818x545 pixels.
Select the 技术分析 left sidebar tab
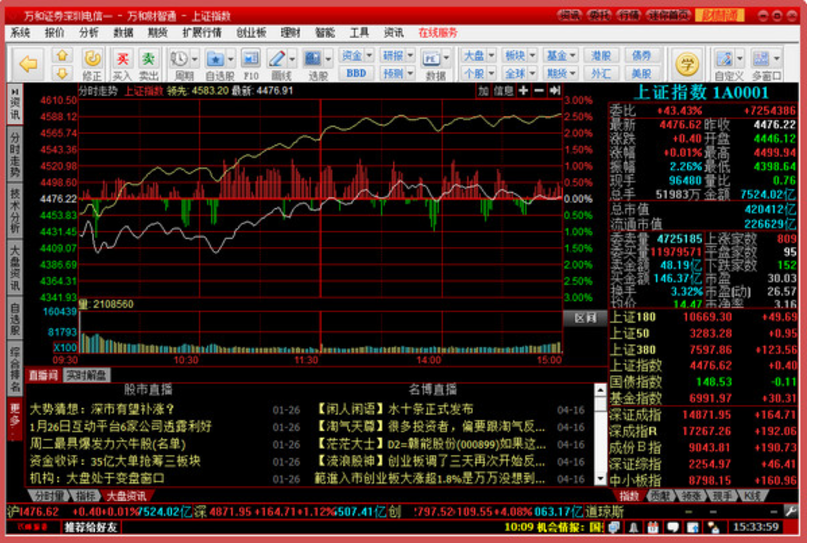tap(15, 207)
